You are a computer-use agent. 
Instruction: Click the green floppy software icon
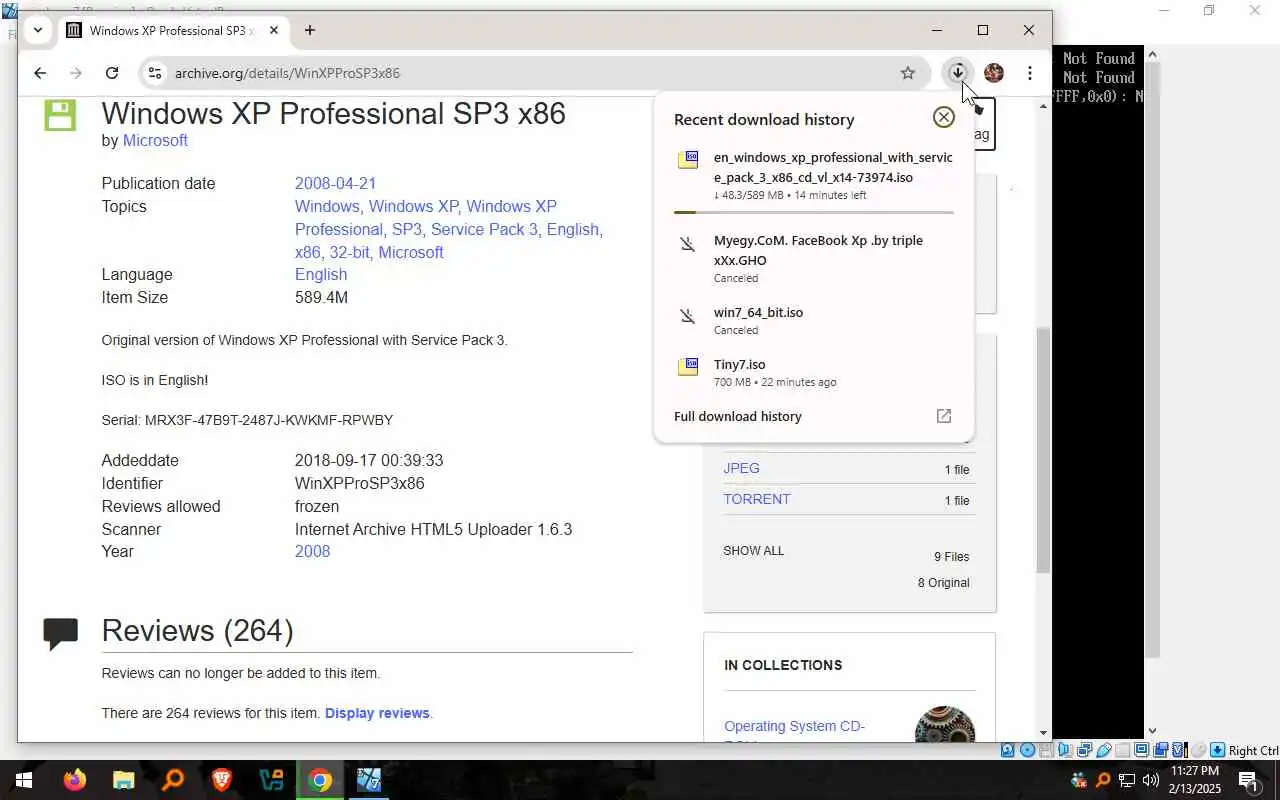tap(60, 114)
